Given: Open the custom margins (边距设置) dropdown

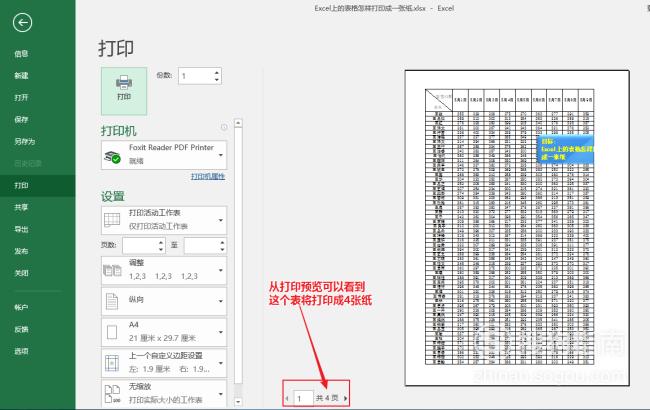Looking at the screenshot, I should [x=164, y=363].
